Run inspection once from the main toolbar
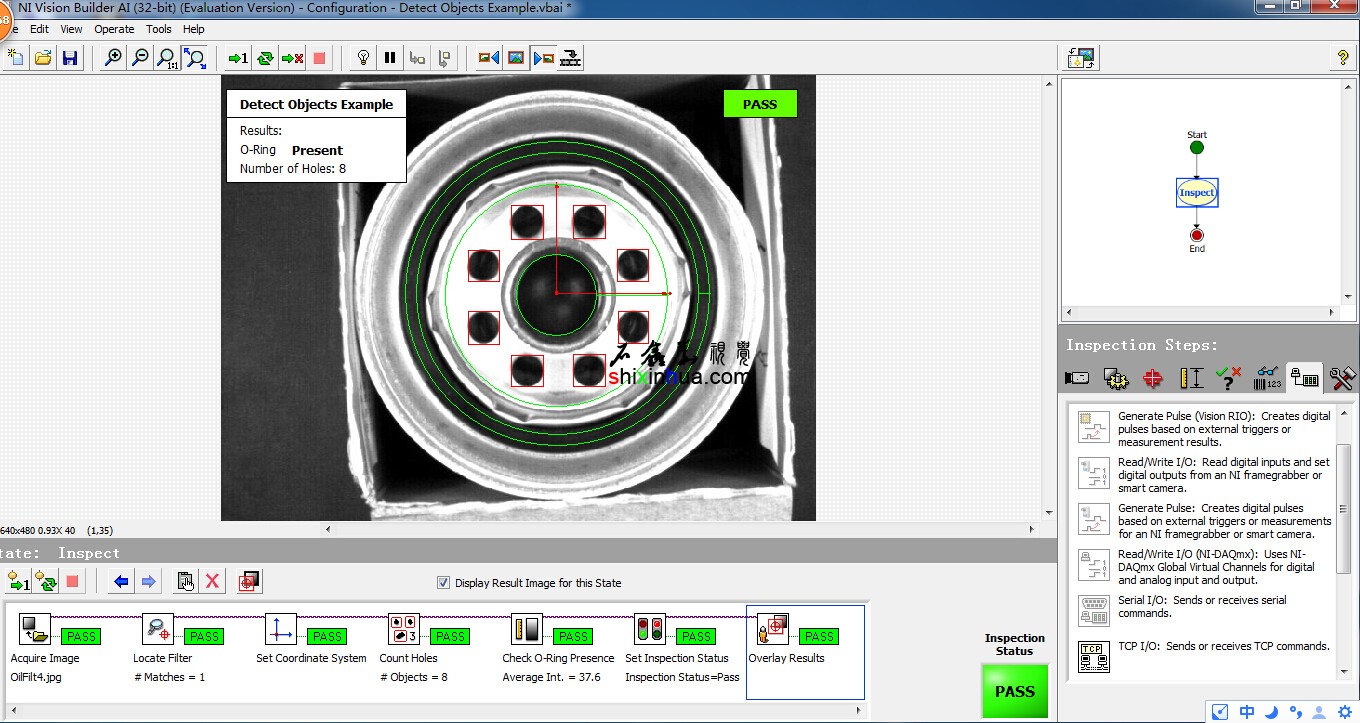Screen dimensions: 1360x723 (x=238, y=58)
